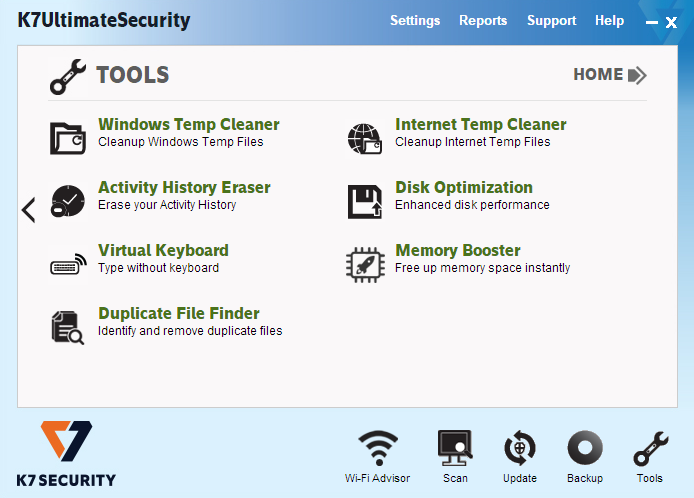Click the Activity History Eraser clock icon
The width and height of the screenshot is (694, 498).
coord(68,201)
